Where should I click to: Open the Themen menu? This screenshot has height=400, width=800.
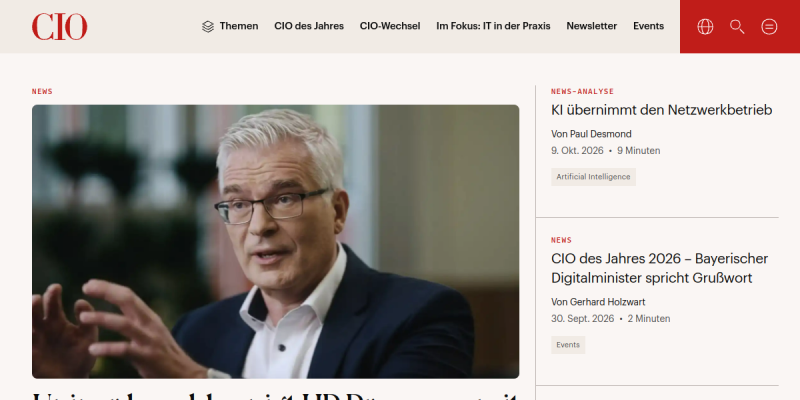coord(239,26)
